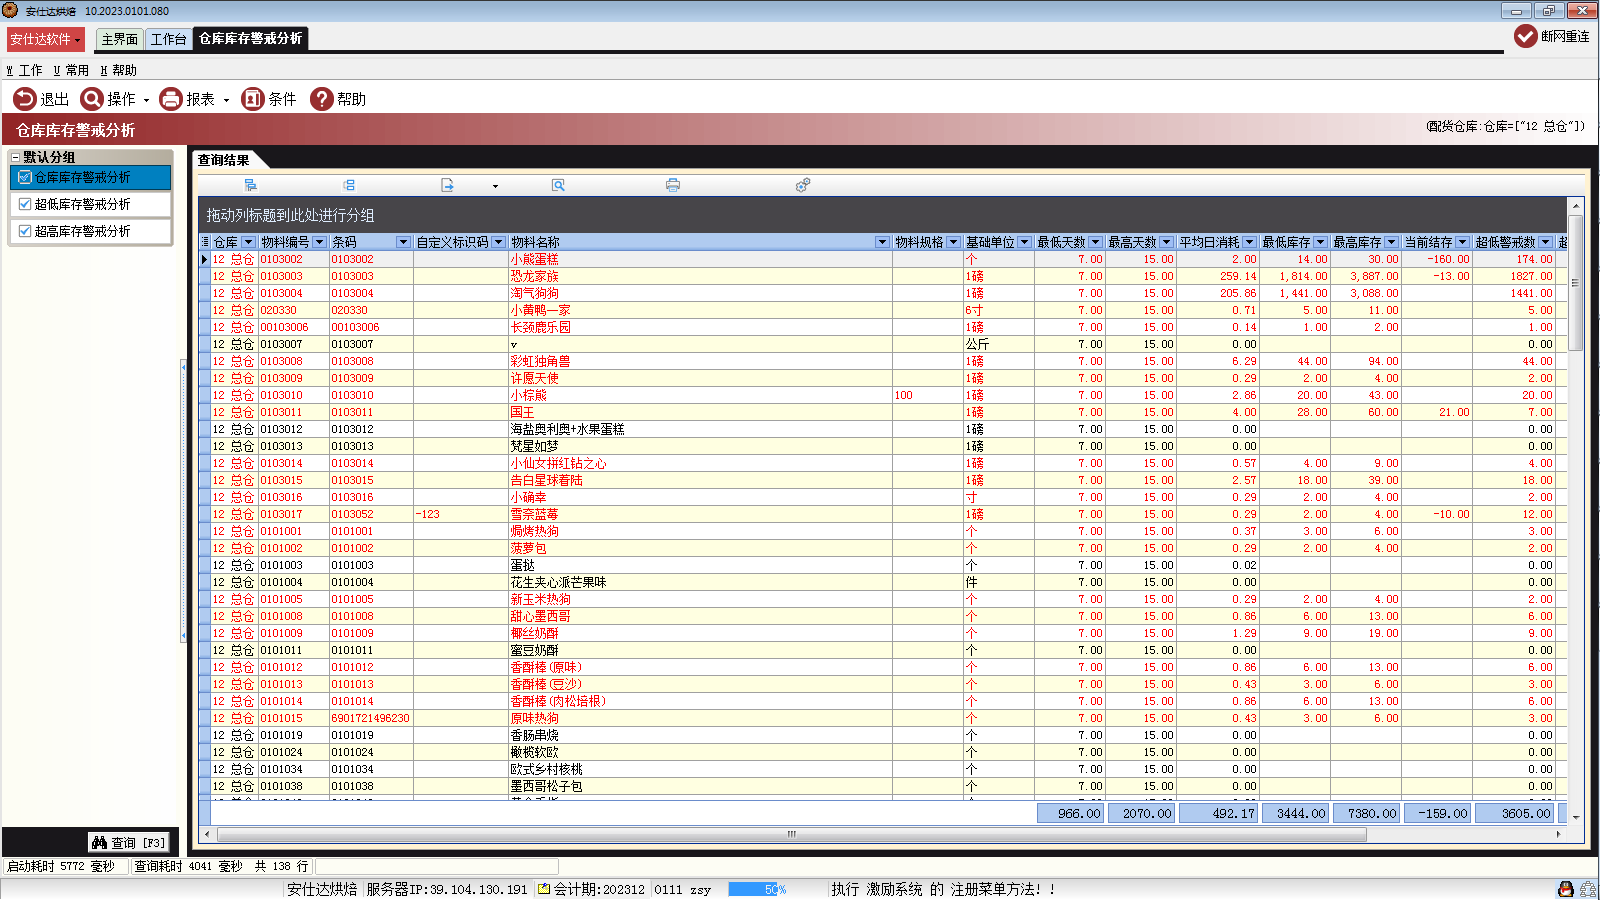
Task: Click the empty status input field beside 共 138 行
Action: (436, 866)
